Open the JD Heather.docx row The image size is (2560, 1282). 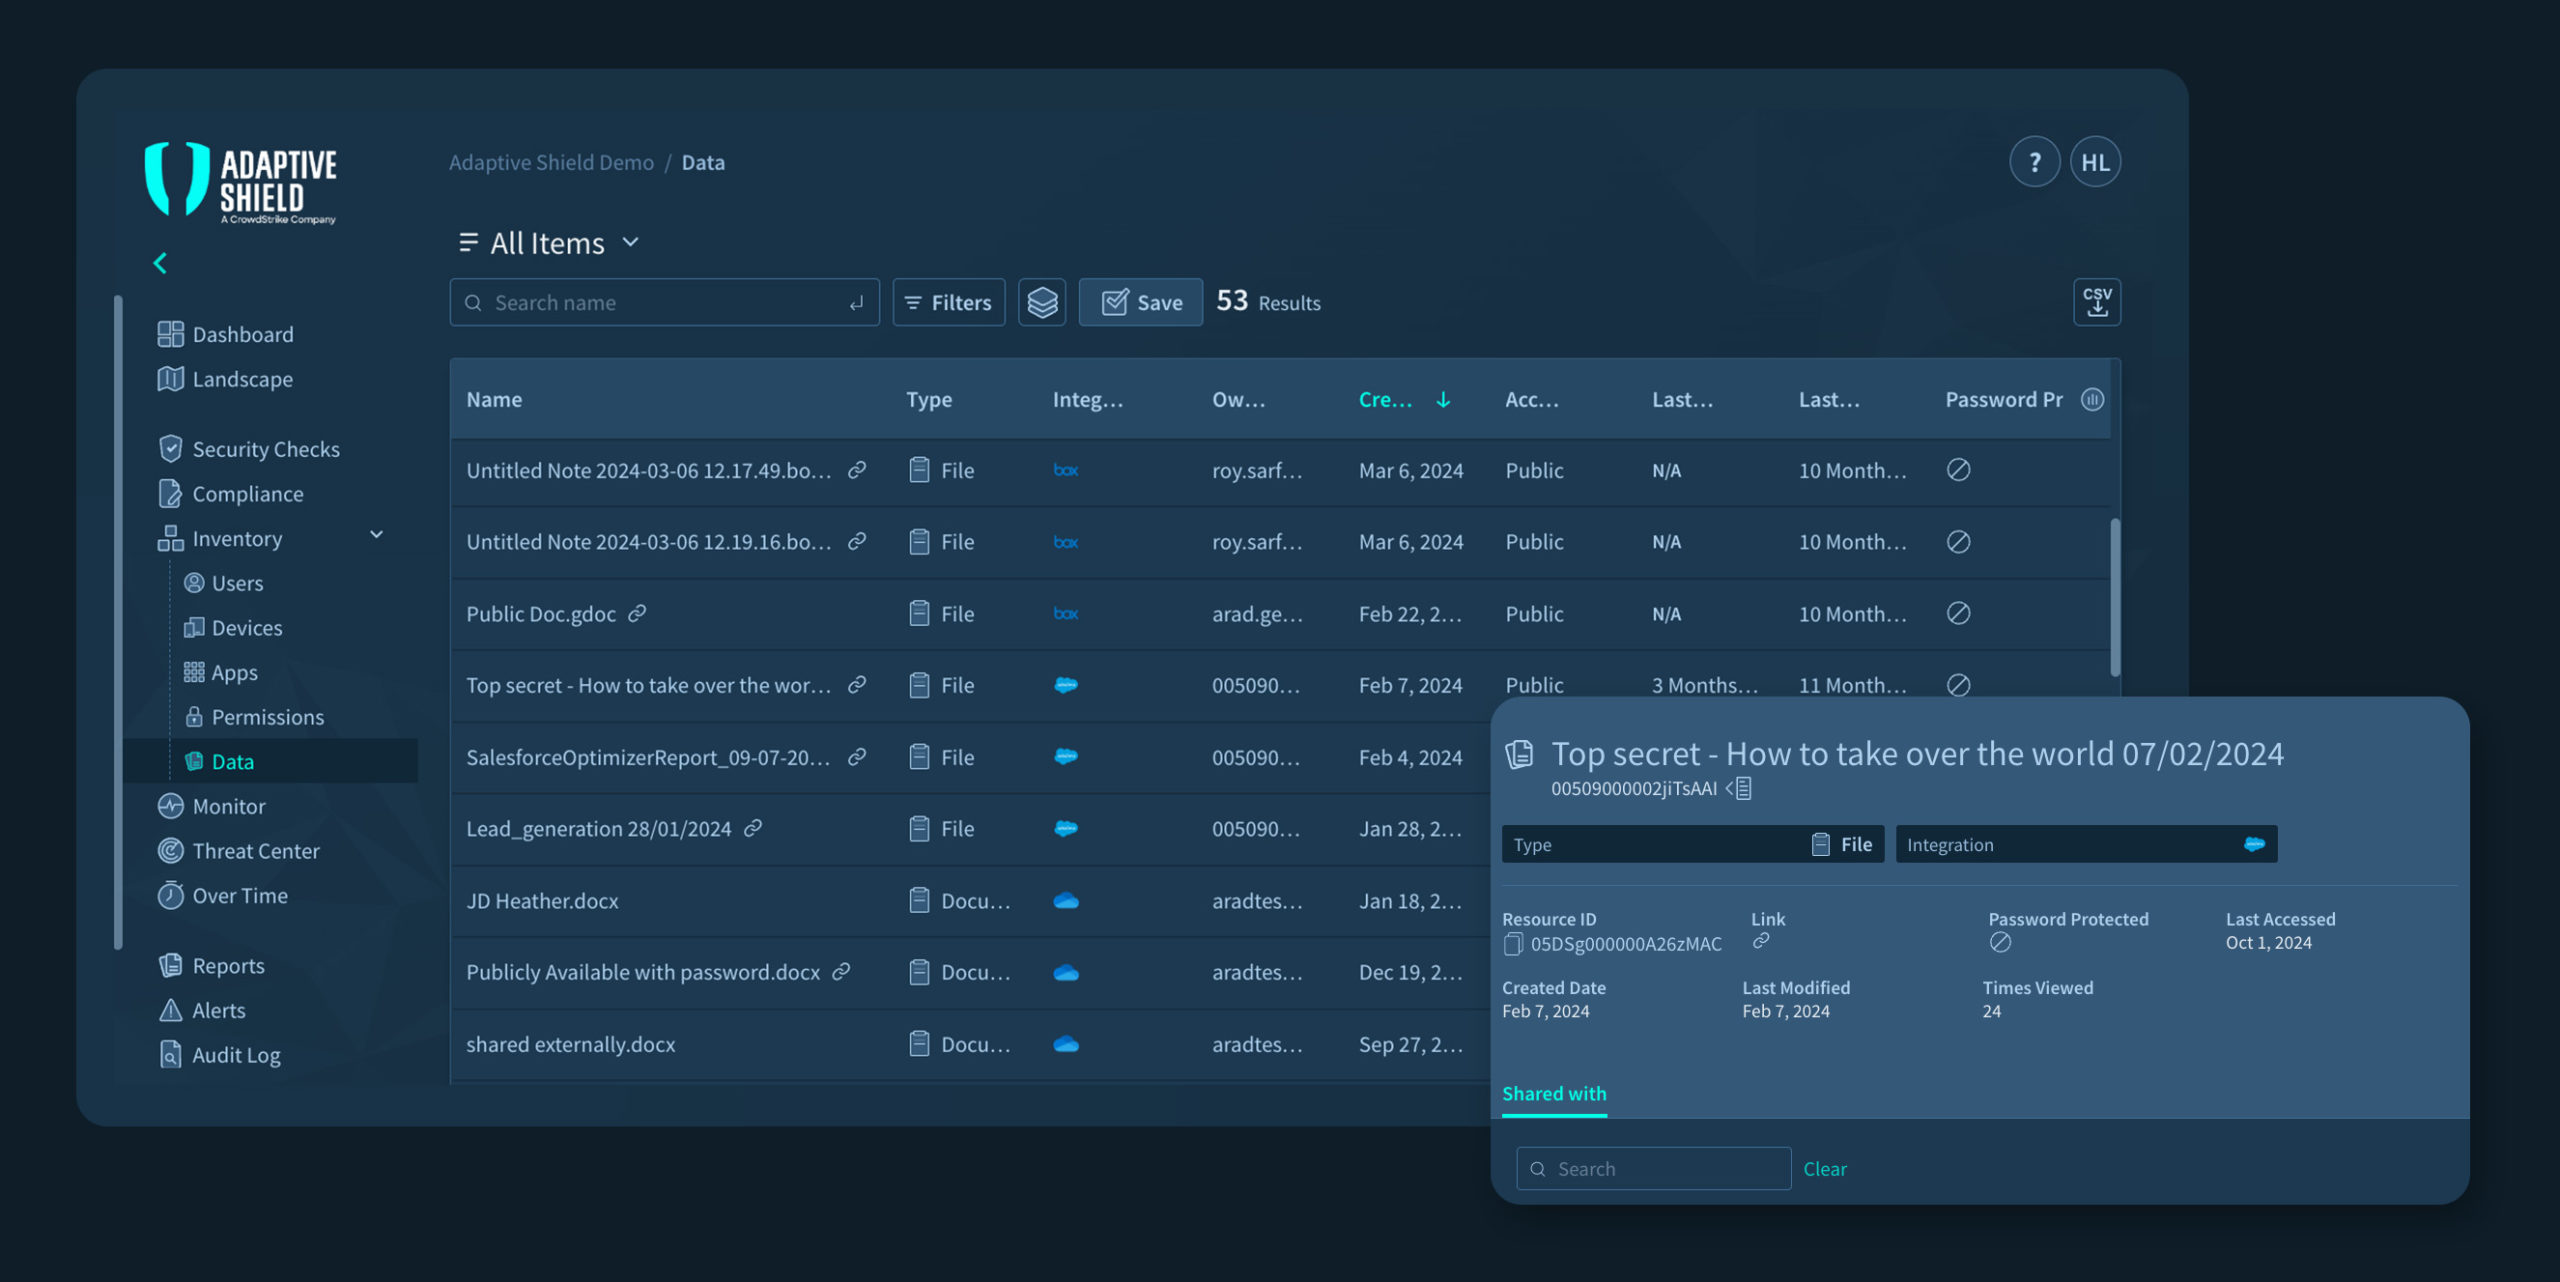coord(970,901)
